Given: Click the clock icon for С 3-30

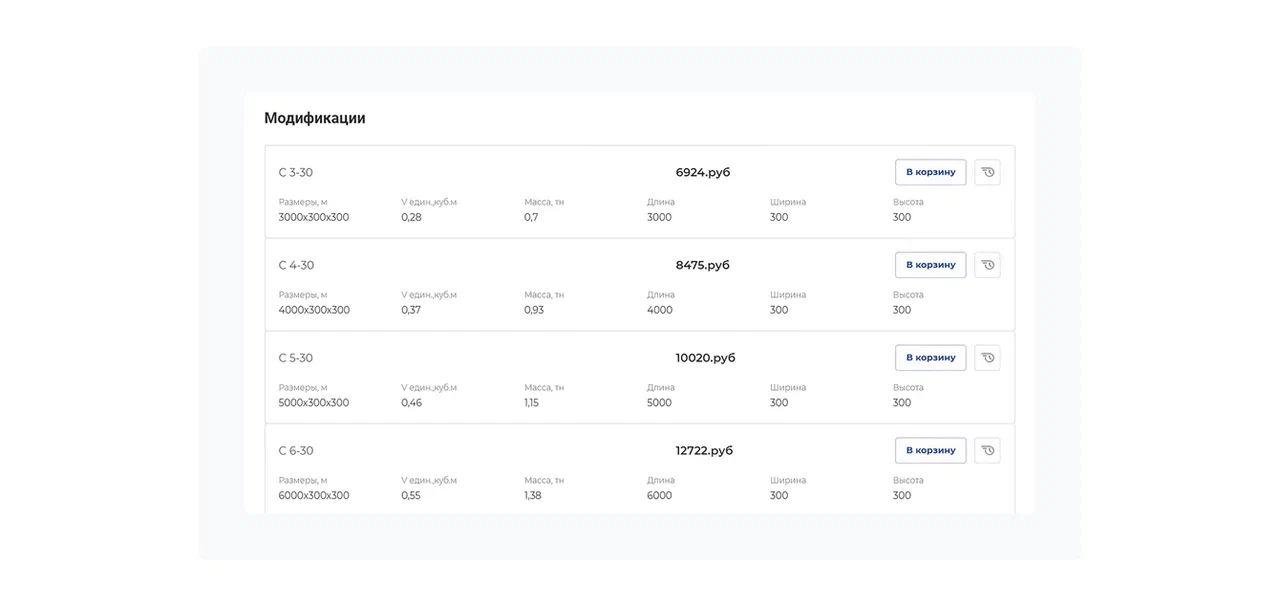Looking at the screenshot, I should 987,172.
